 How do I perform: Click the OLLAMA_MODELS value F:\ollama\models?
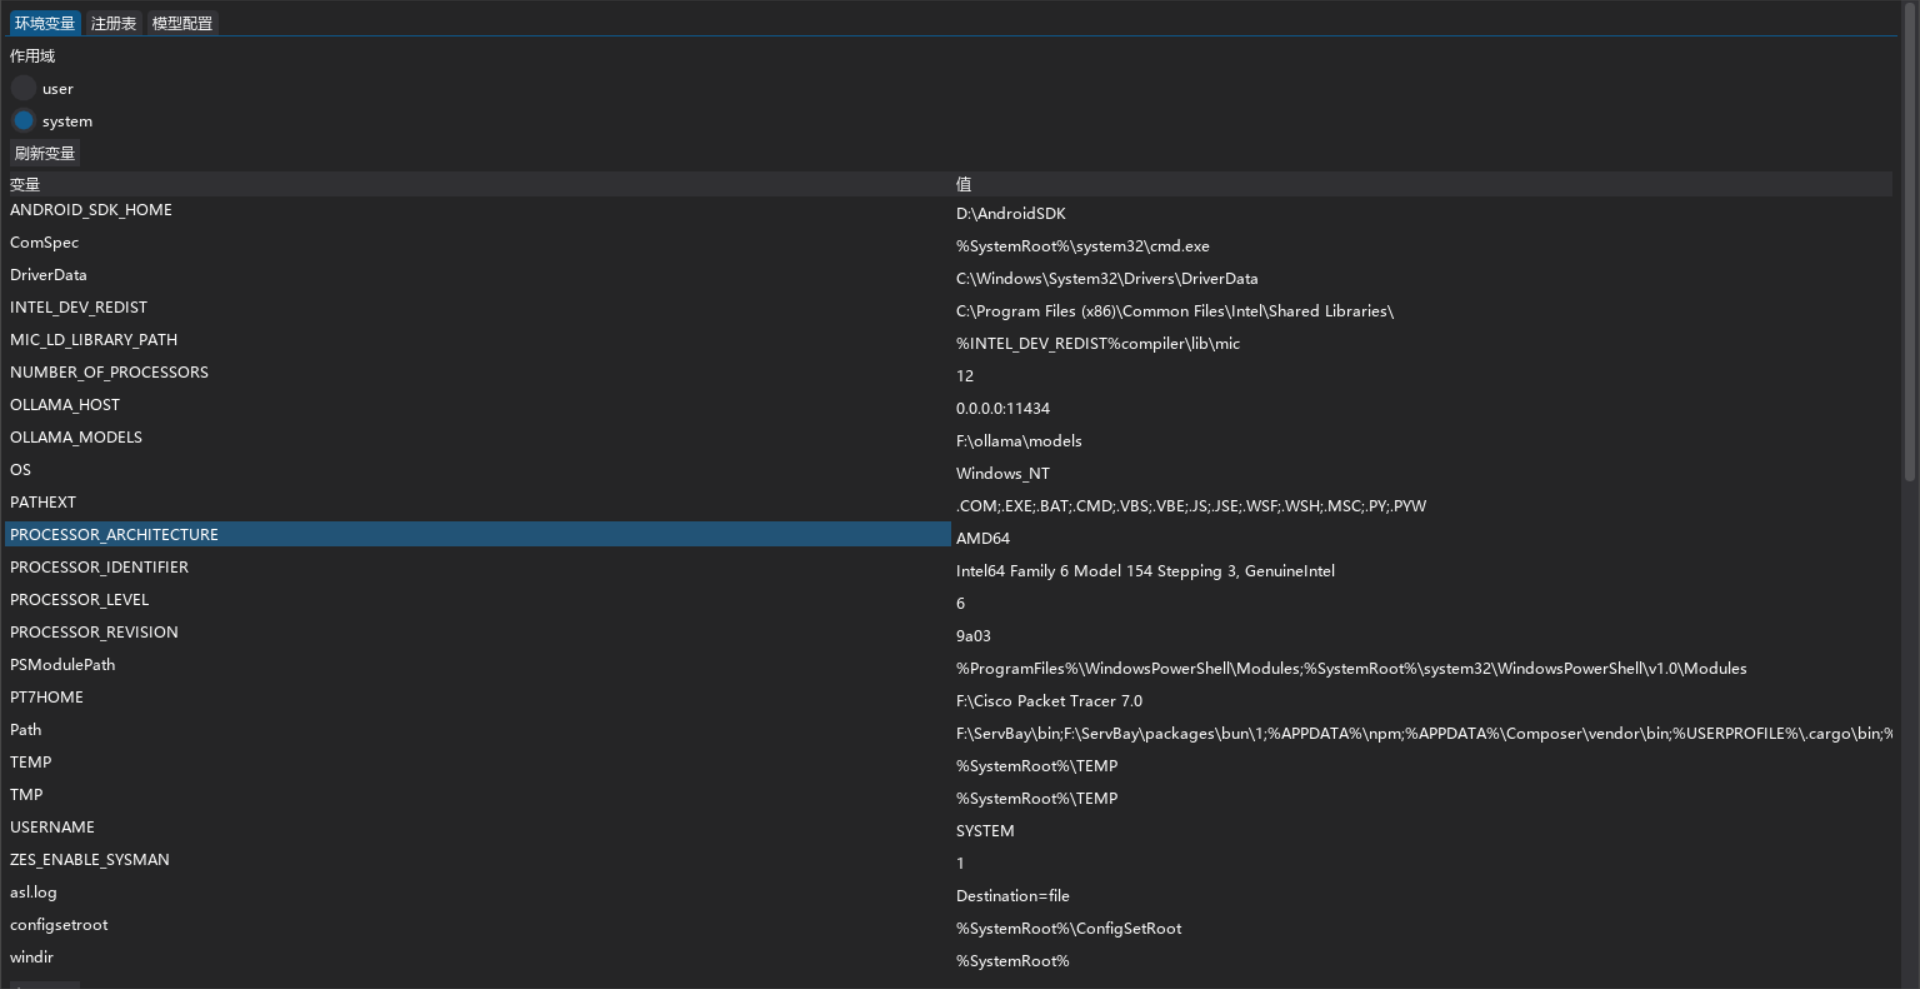[1018, 441]
